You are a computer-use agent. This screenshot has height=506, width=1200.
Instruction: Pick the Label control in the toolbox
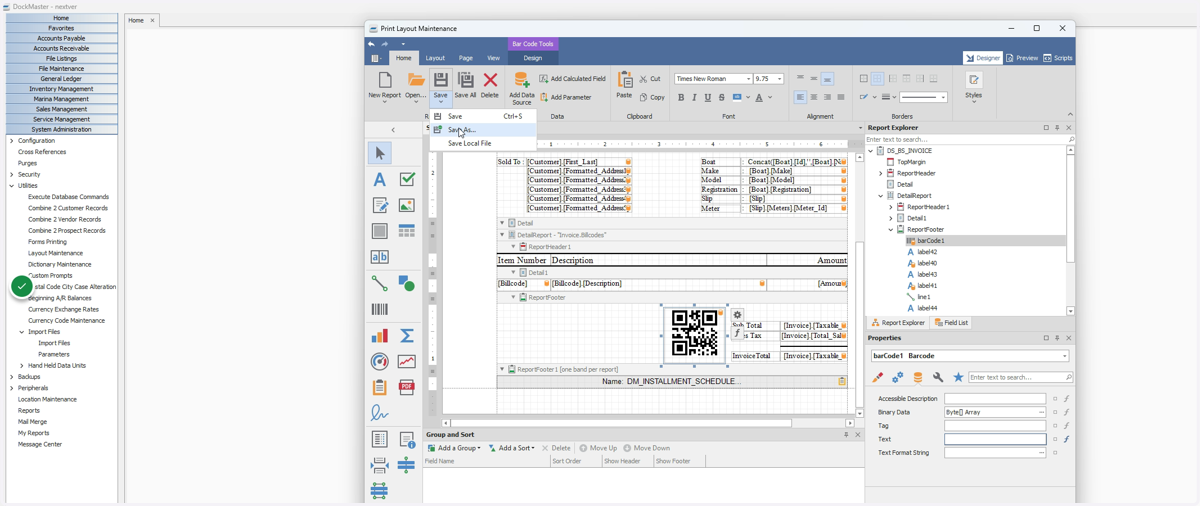pos(379,180)
